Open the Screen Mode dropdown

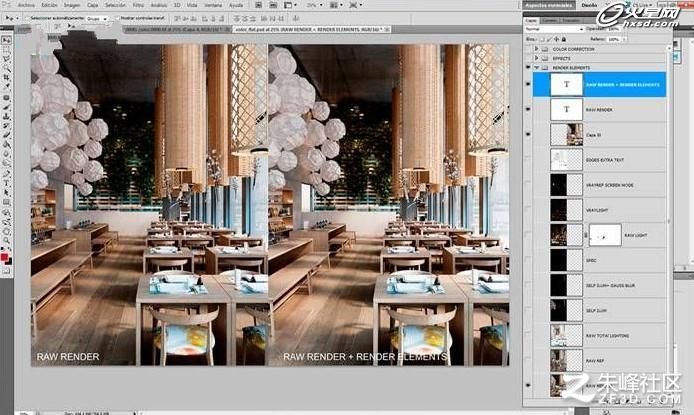[356, 5]
